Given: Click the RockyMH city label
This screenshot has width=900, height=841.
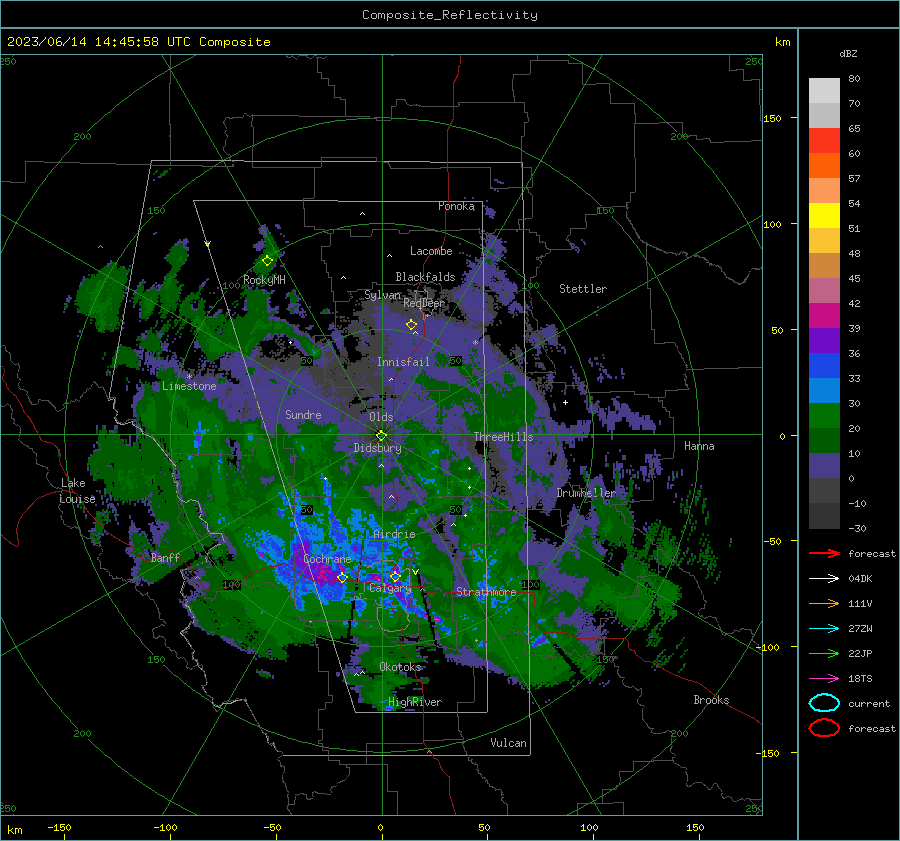Looking at the screenshot, I should pos(264,280).
